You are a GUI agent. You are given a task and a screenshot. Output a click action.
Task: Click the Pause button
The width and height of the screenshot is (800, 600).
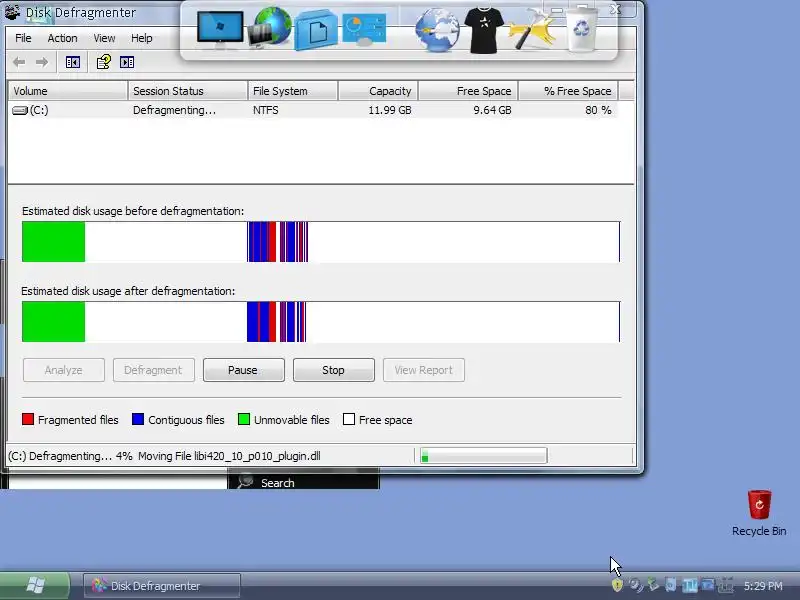[x=243, y=370]
